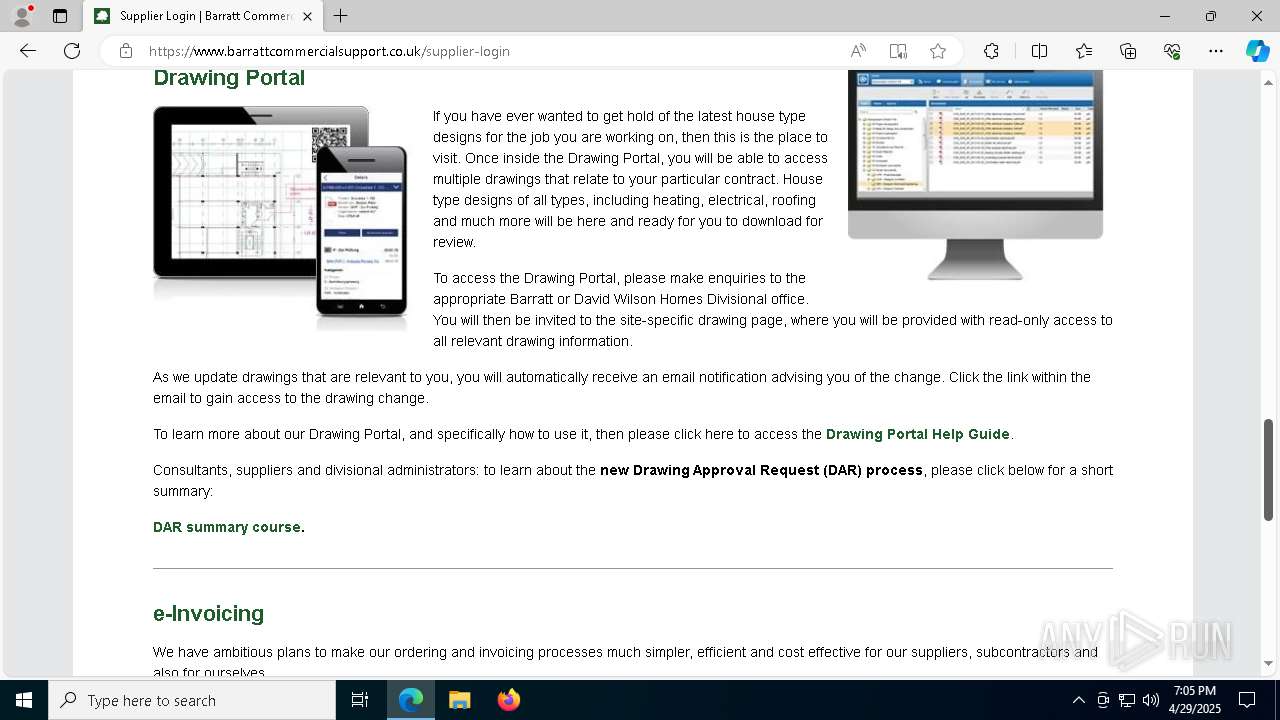Viewport: 1280px width, 720px height.
Task: Open the Extensions puzzle icon
Action: point(991,51)
